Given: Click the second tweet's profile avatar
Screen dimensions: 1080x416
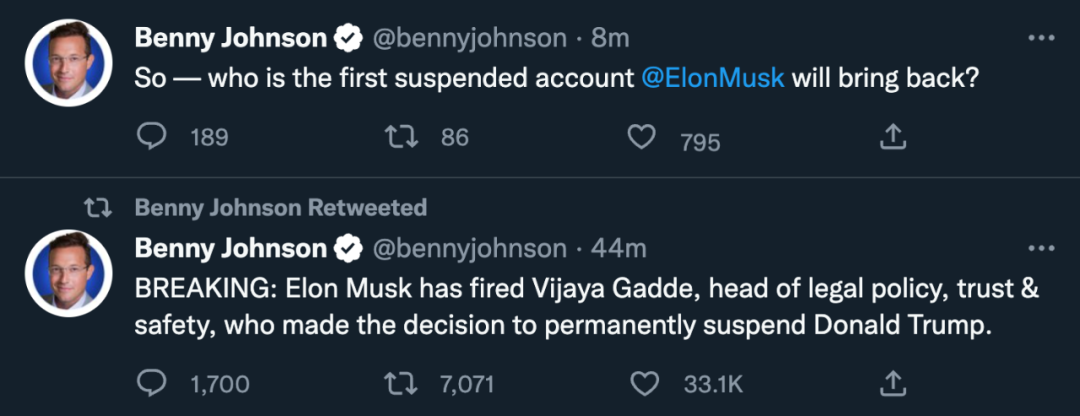Looking at the screenshot, I should [67, 270].
